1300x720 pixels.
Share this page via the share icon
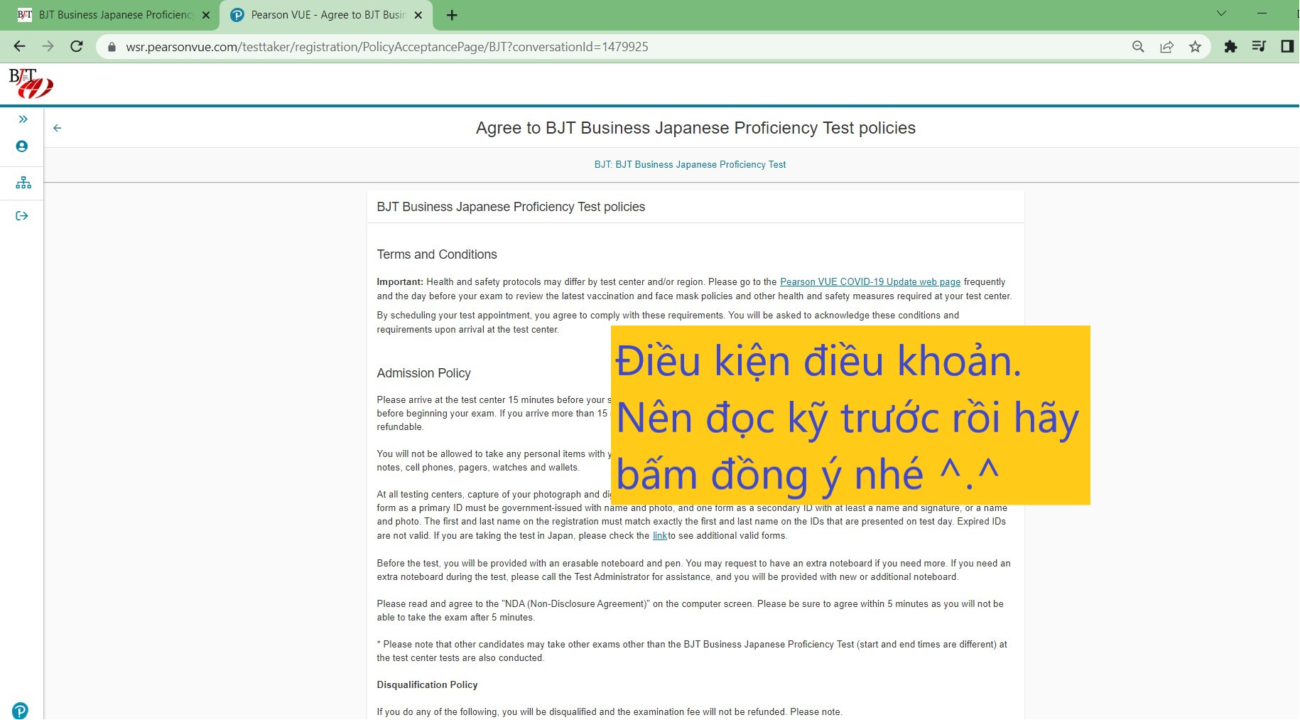[x=1166, y=47]
